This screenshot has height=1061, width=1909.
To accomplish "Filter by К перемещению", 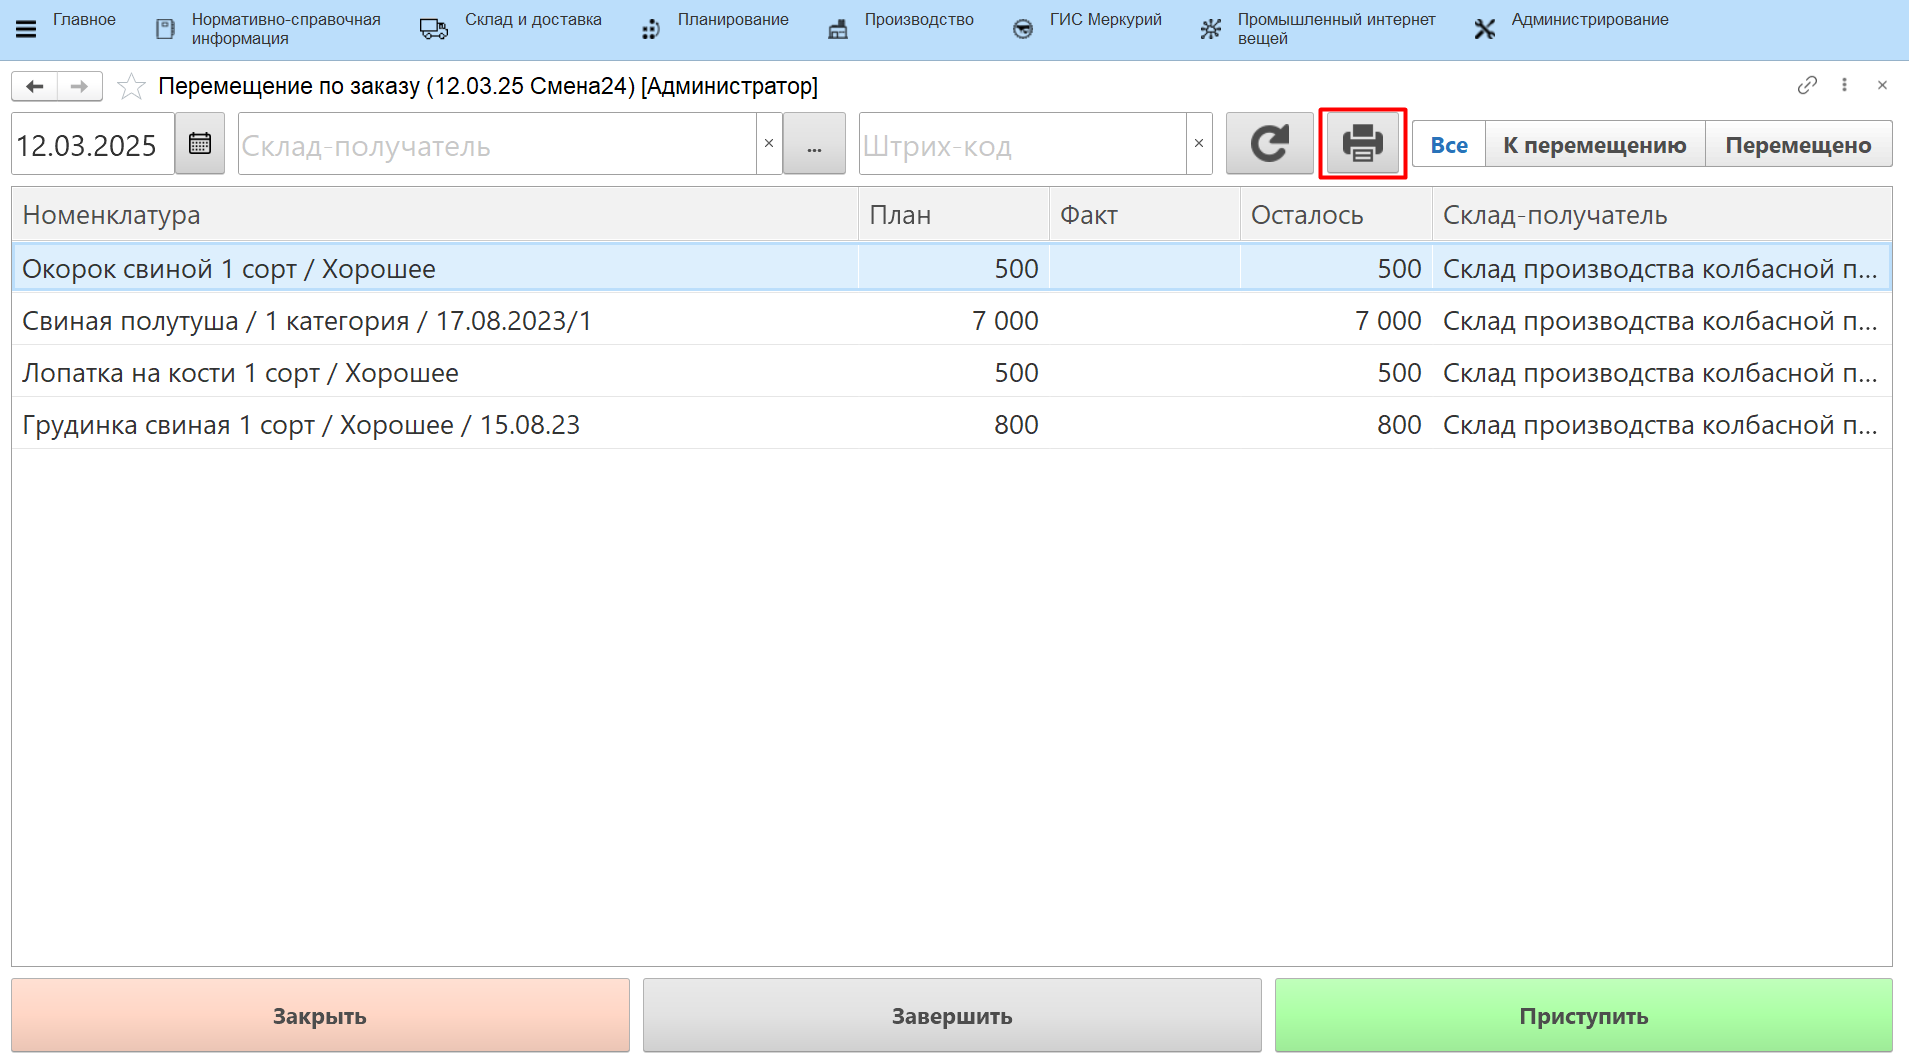I will (x=1594, y=145).
